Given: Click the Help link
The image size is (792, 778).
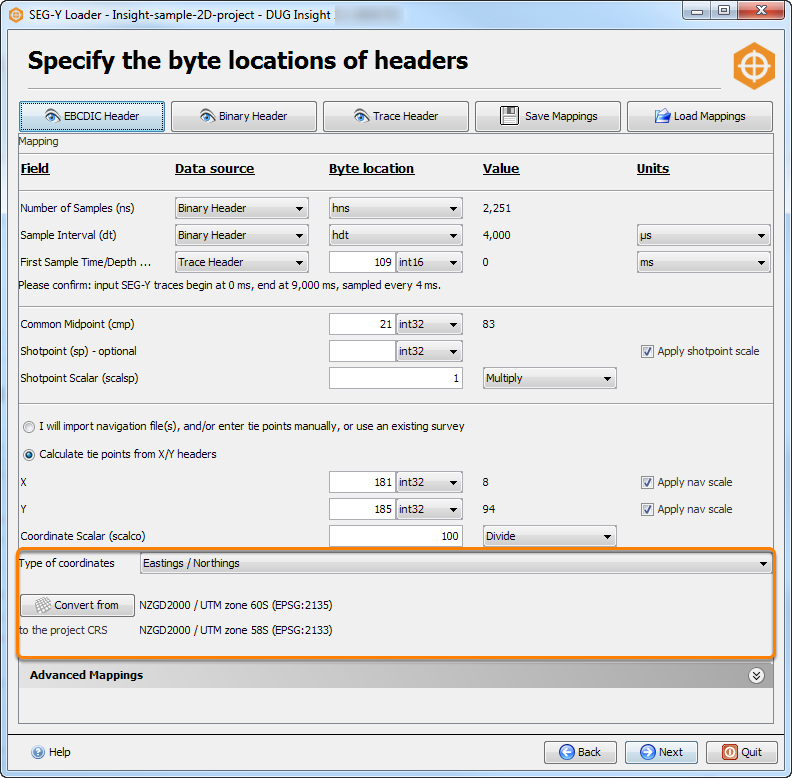Looking at the screenshot, I should pos(51,752).
